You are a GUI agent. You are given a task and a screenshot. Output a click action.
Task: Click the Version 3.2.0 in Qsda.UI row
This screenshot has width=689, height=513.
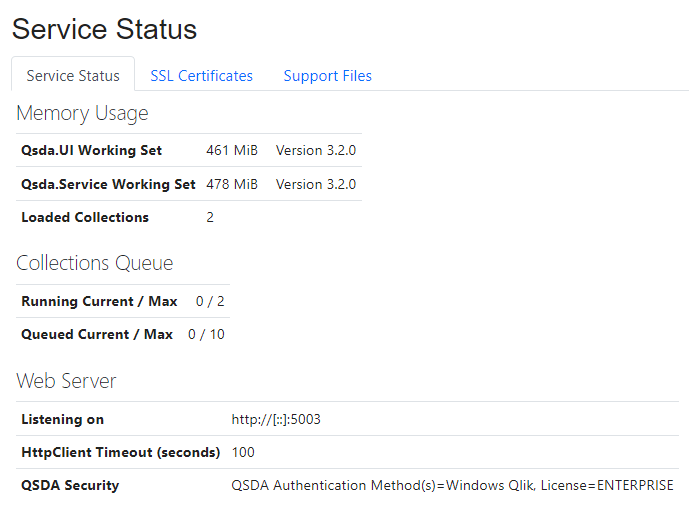tap(315, 151)
